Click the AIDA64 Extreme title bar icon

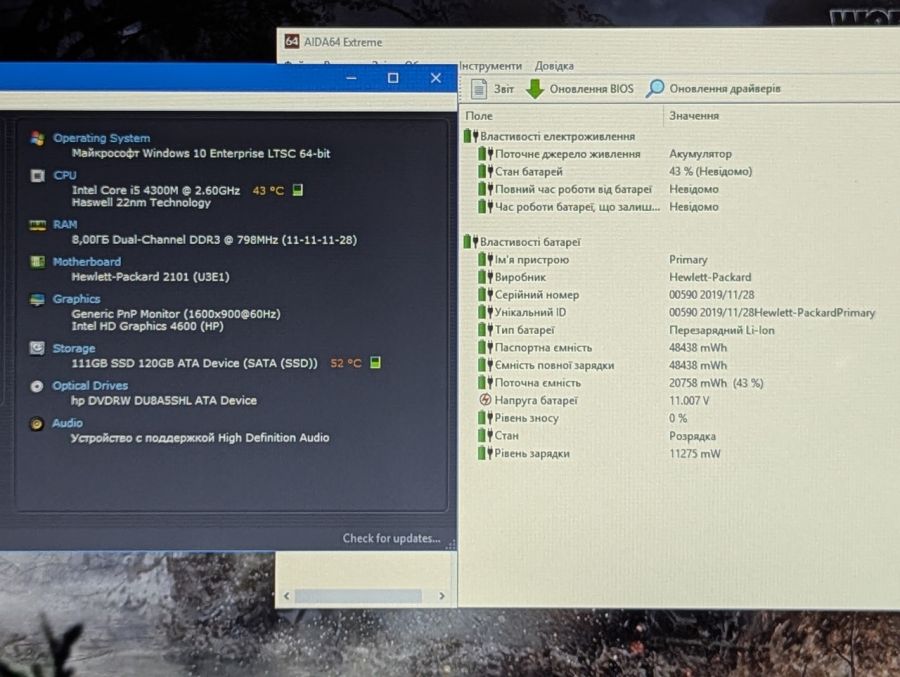[x=292, y=41]
